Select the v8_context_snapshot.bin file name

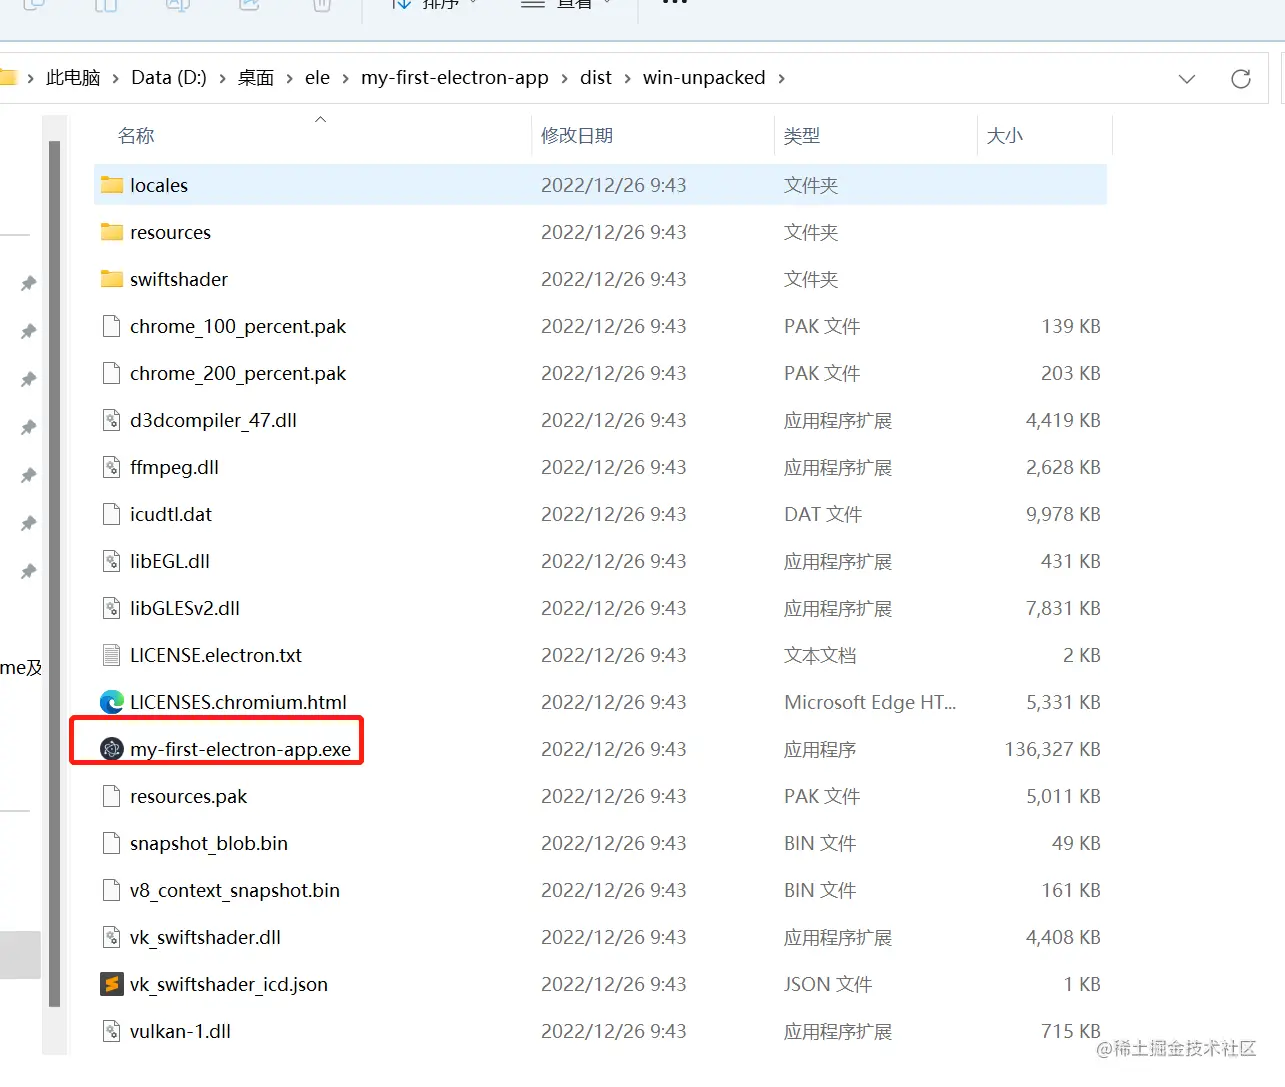click(x=235, y=890)
